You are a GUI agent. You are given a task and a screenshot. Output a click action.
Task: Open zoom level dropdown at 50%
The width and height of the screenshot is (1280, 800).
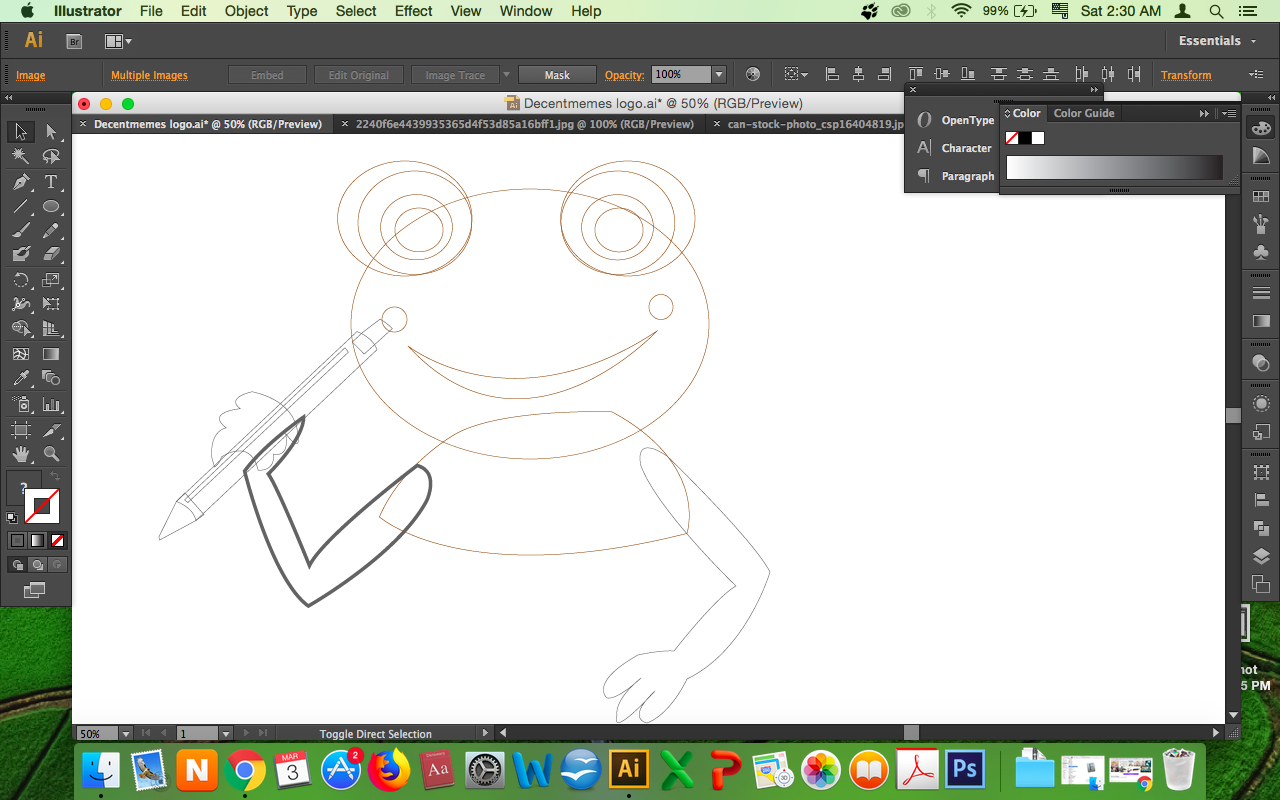pyautogui.click(x=125, y=733)
